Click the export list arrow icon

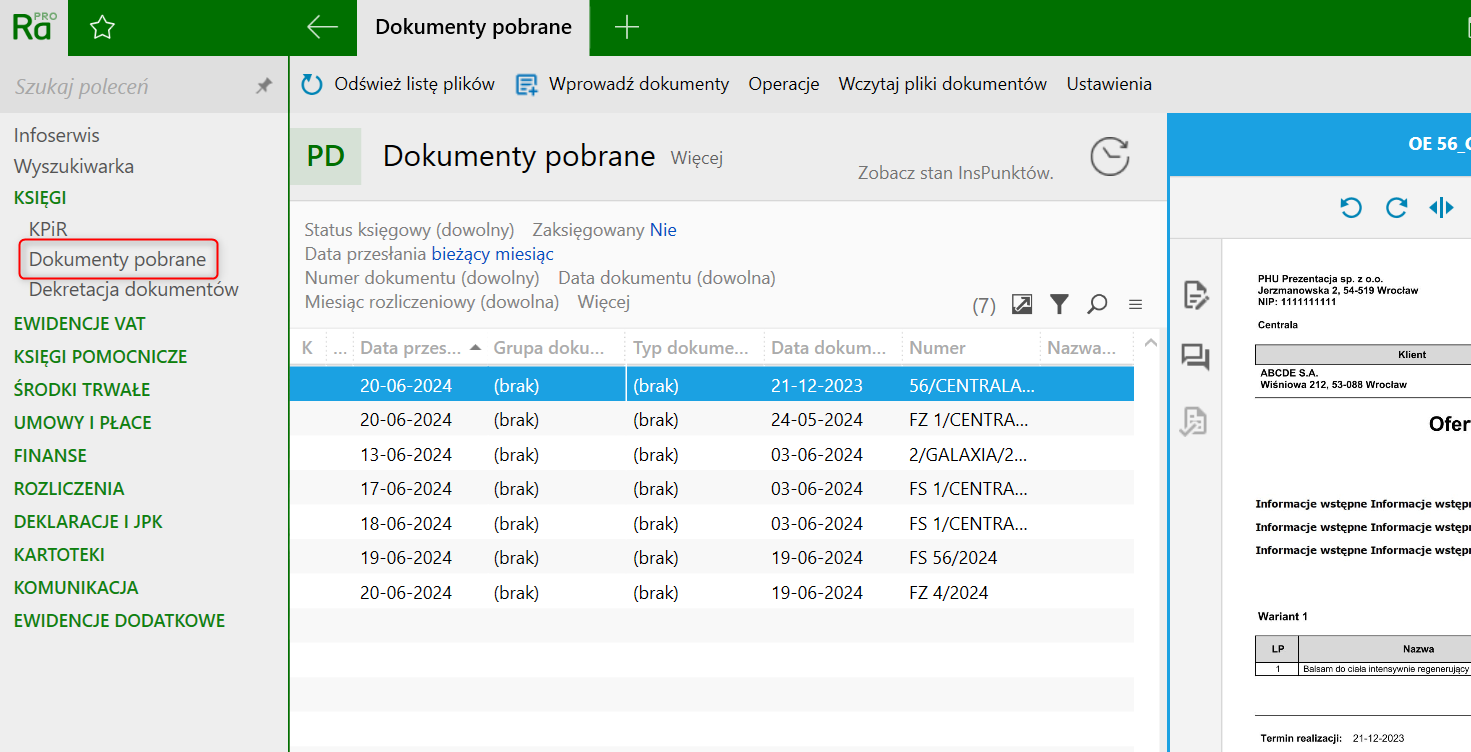click(x=1022, y=304)
